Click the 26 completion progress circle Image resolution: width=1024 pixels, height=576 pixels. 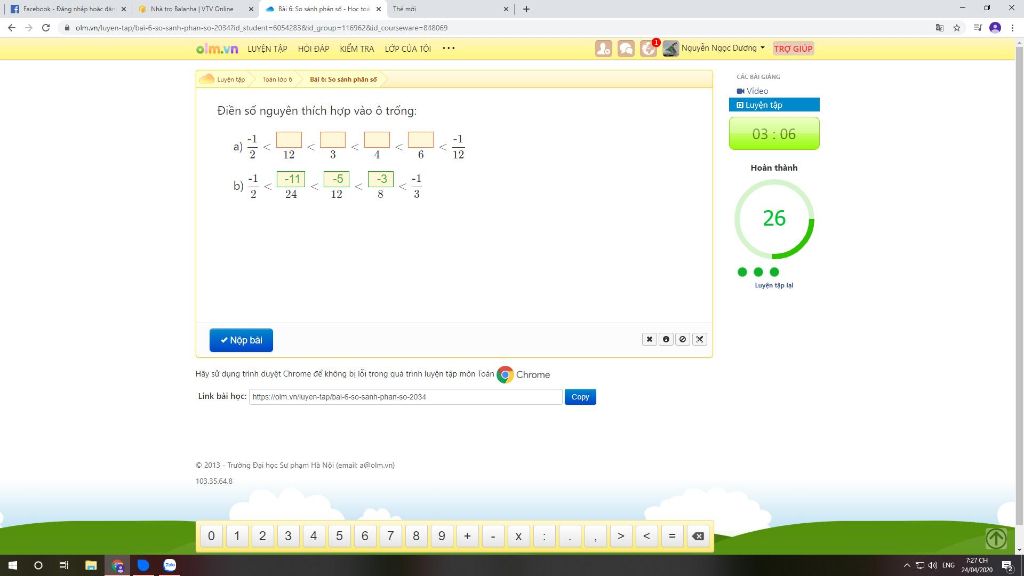[774, 219]
